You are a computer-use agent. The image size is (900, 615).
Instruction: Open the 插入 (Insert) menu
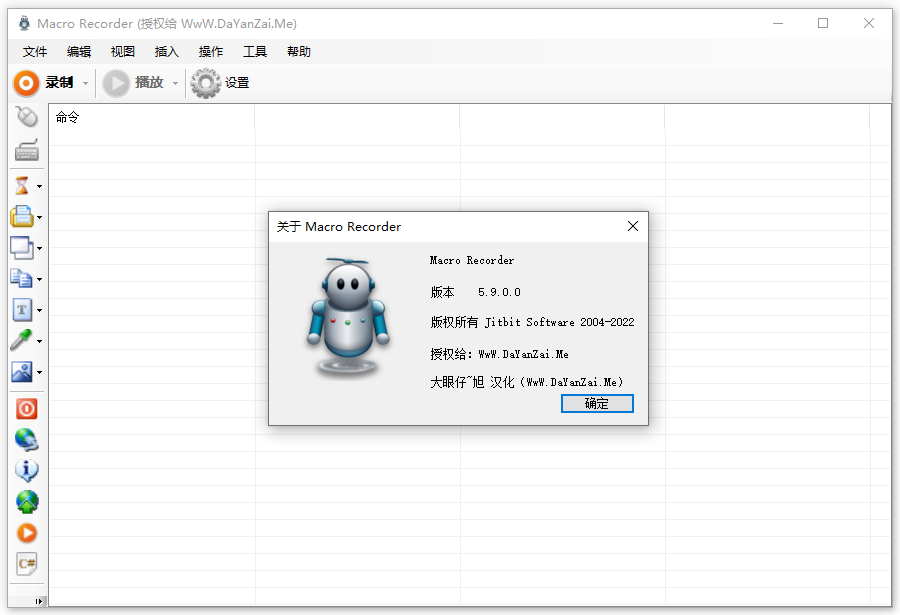[167, 52]
